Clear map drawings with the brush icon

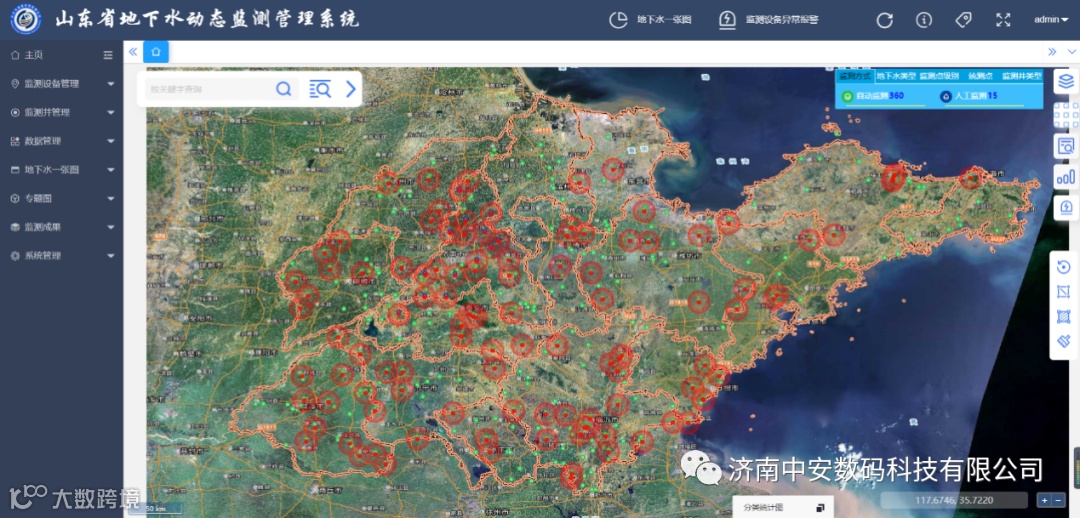click(1063, 341)
